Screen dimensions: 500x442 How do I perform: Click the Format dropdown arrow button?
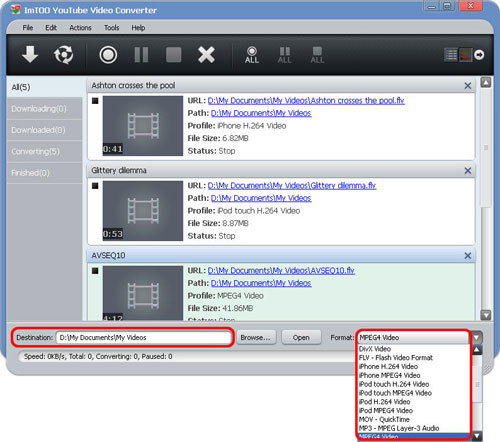[x=477, y=337]
